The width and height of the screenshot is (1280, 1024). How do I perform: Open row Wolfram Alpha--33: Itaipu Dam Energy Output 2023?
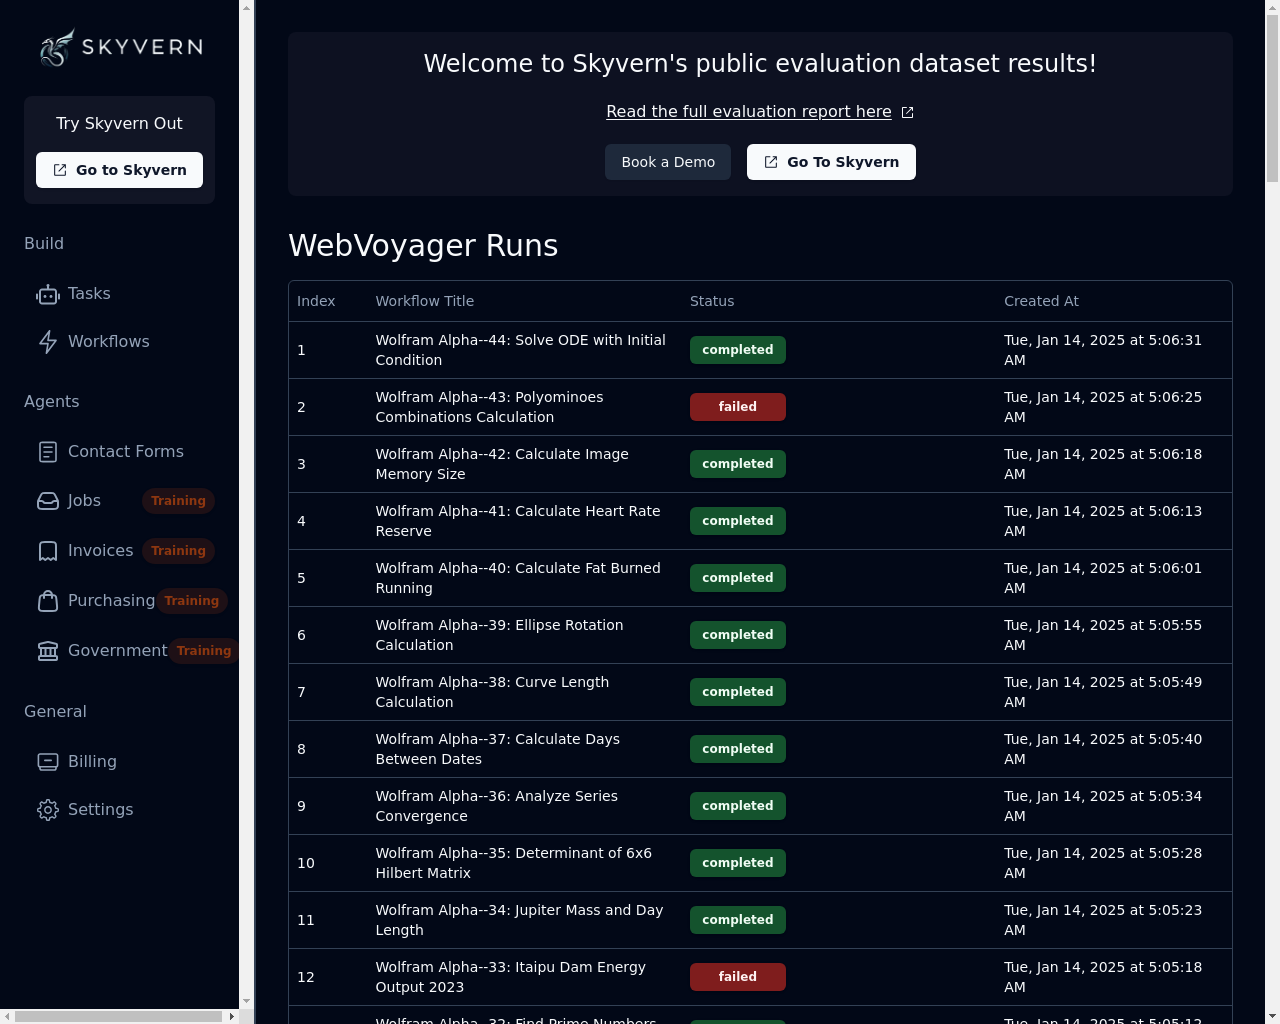(x=760, y=977)
